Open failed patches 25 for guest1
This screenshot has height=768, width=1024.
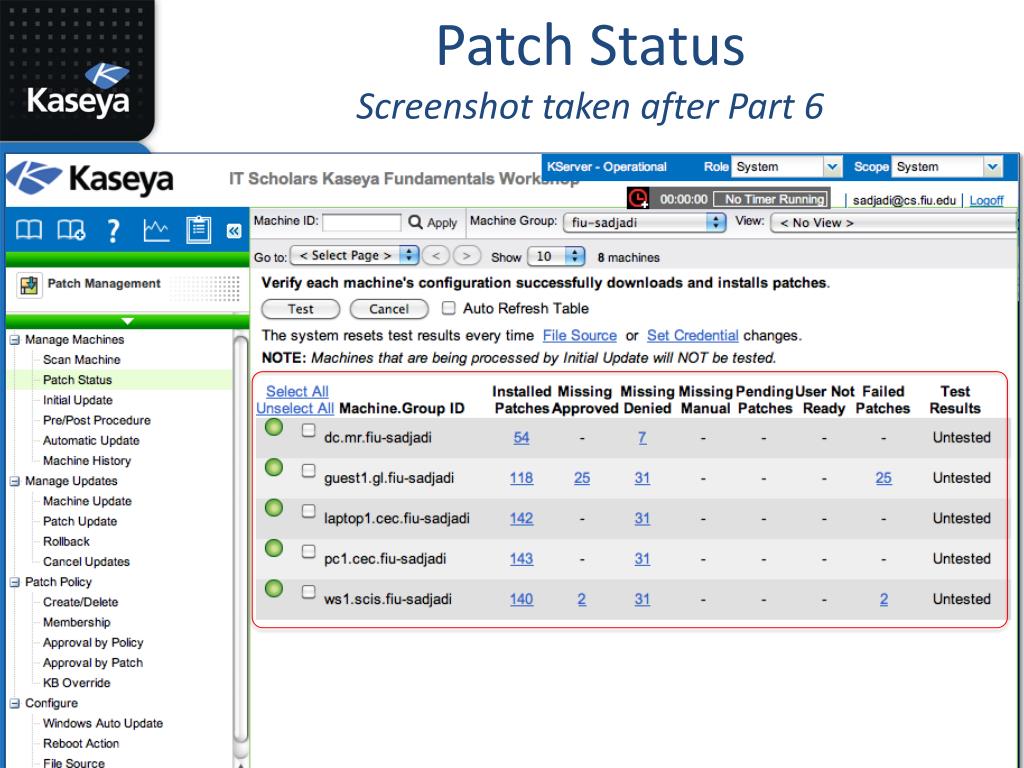[x=884, y=478]
